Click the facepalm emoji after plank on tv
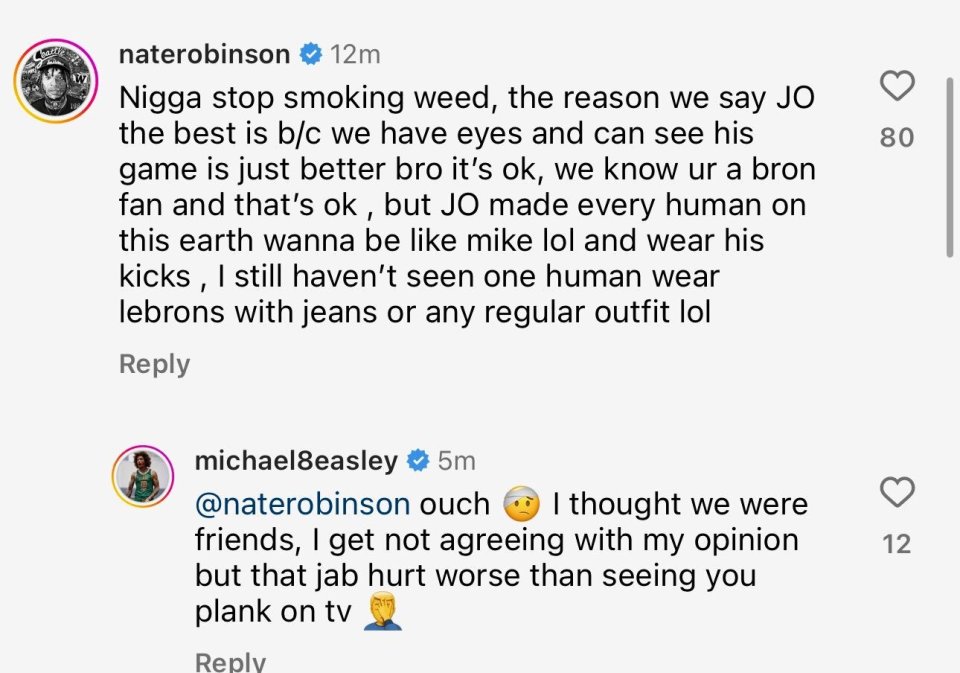Viewport: 960px width, 673px height. point(381,612)
